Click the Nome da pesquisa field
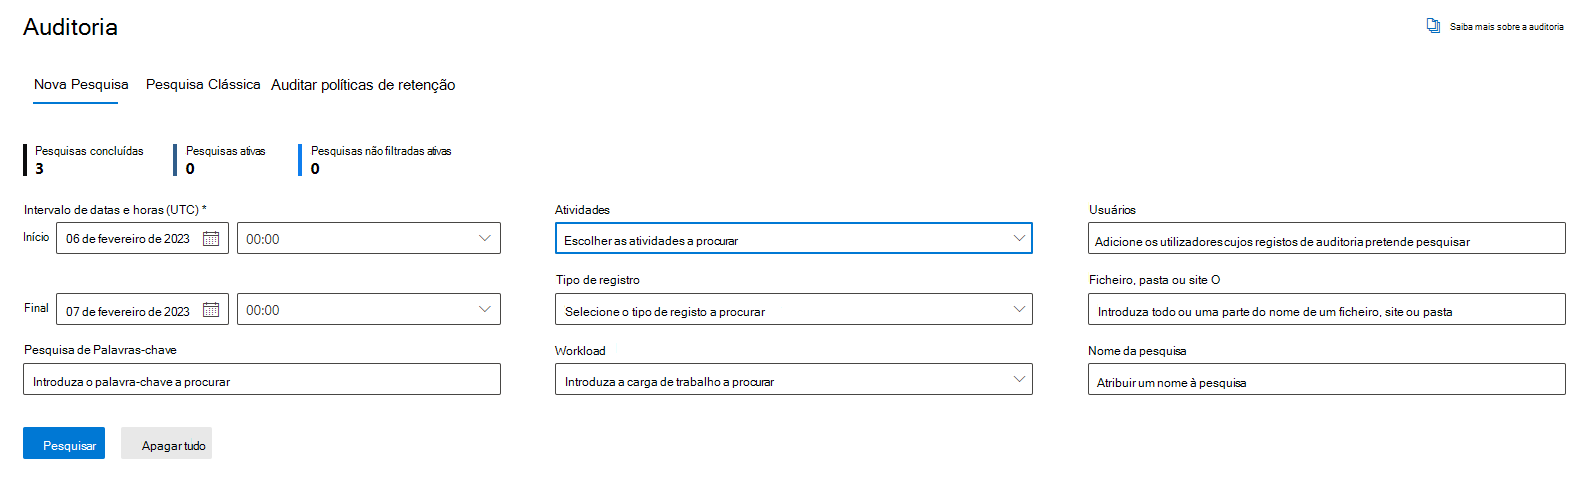This screenshot has width=1577, height=477. point(1327,379)
